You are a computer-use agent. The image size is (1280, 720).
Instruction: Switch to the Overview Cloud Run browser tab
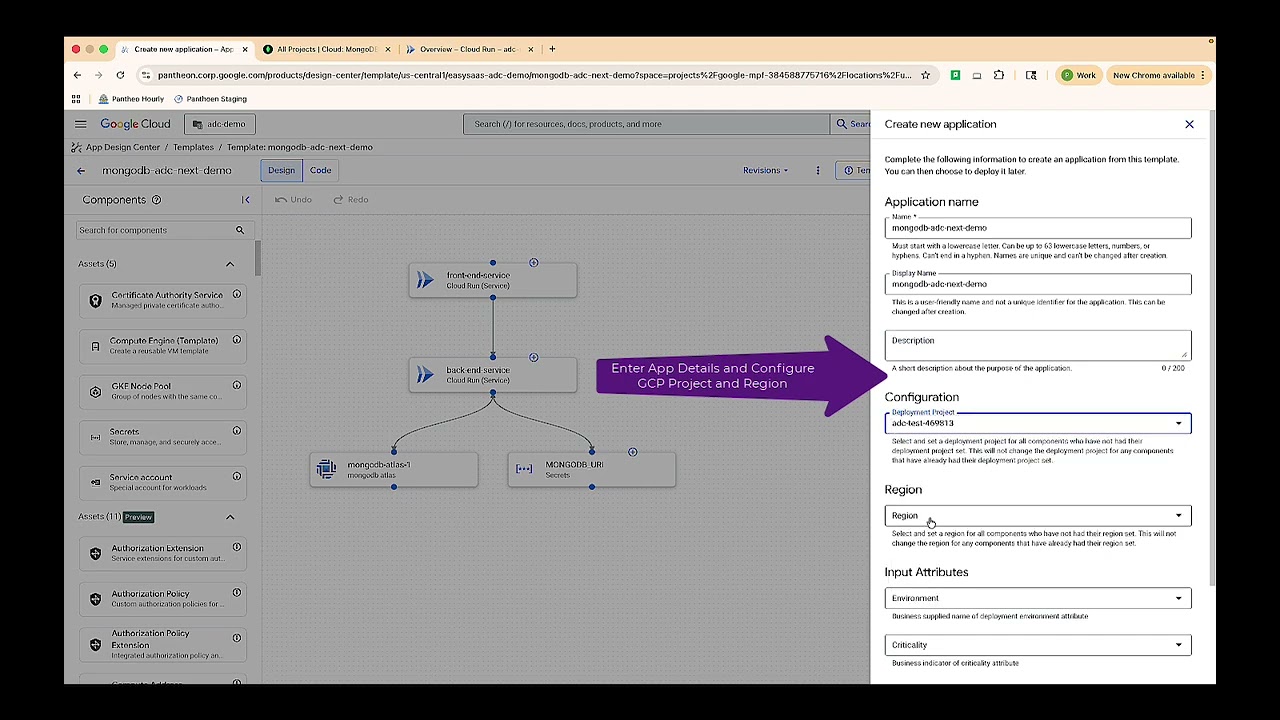click(468, 49)
